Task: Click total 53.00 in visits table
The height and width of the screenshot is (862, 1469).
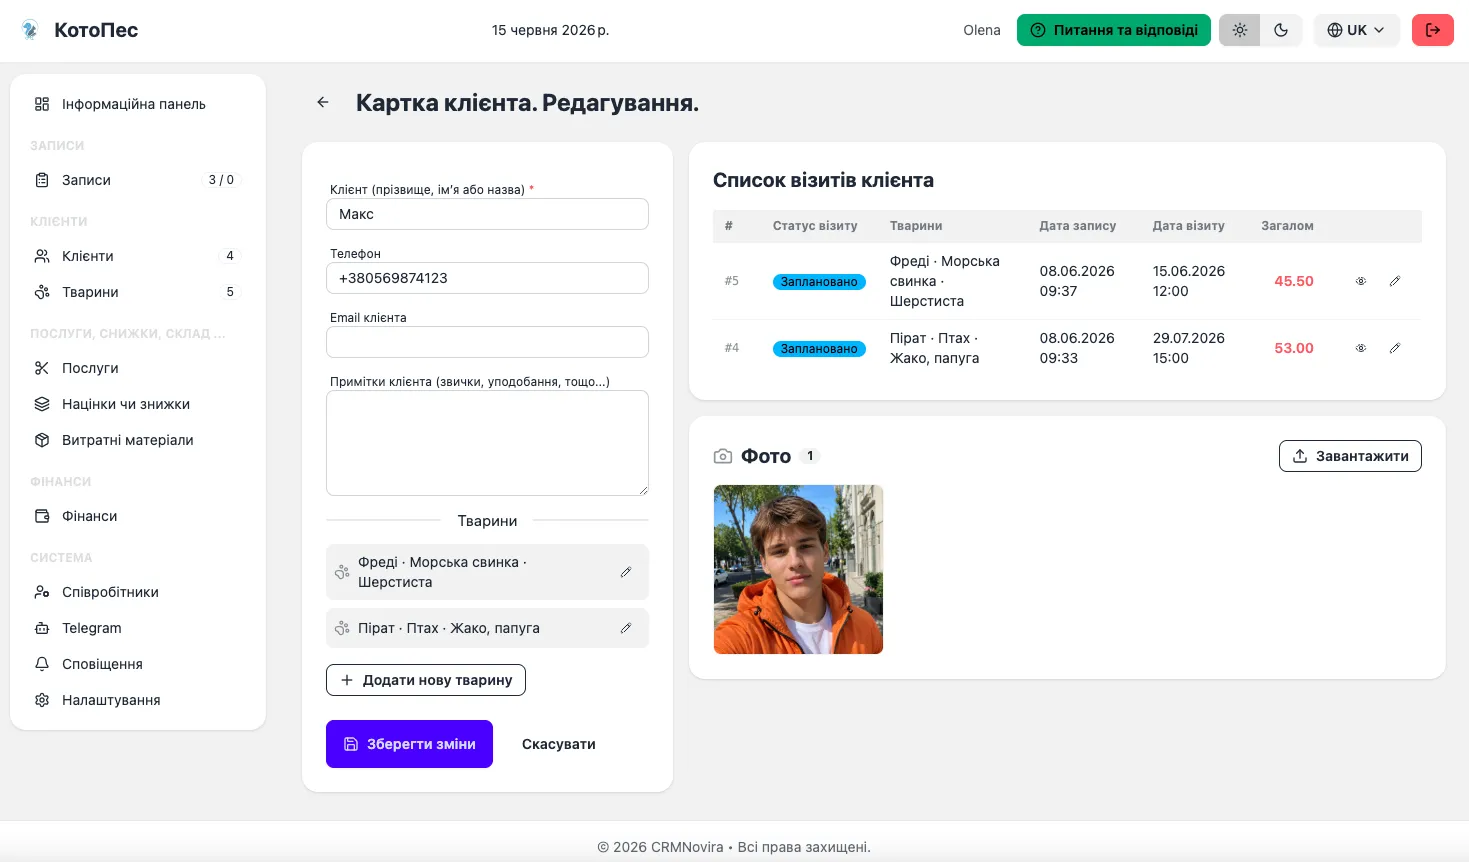Action: pos(1294,348)
